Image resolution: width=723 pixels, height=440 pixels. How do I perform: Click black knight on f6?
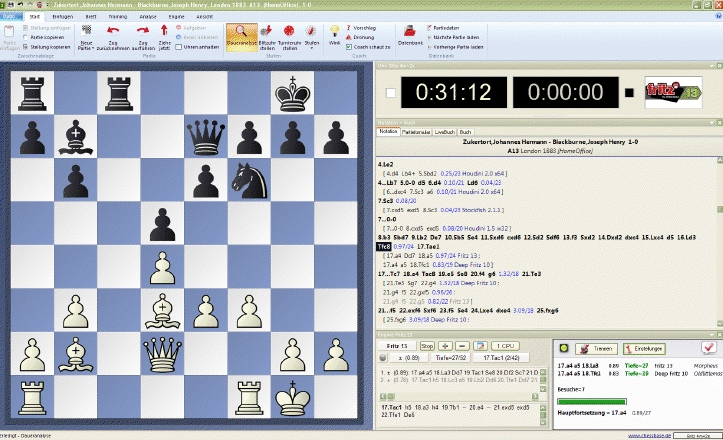249,180
